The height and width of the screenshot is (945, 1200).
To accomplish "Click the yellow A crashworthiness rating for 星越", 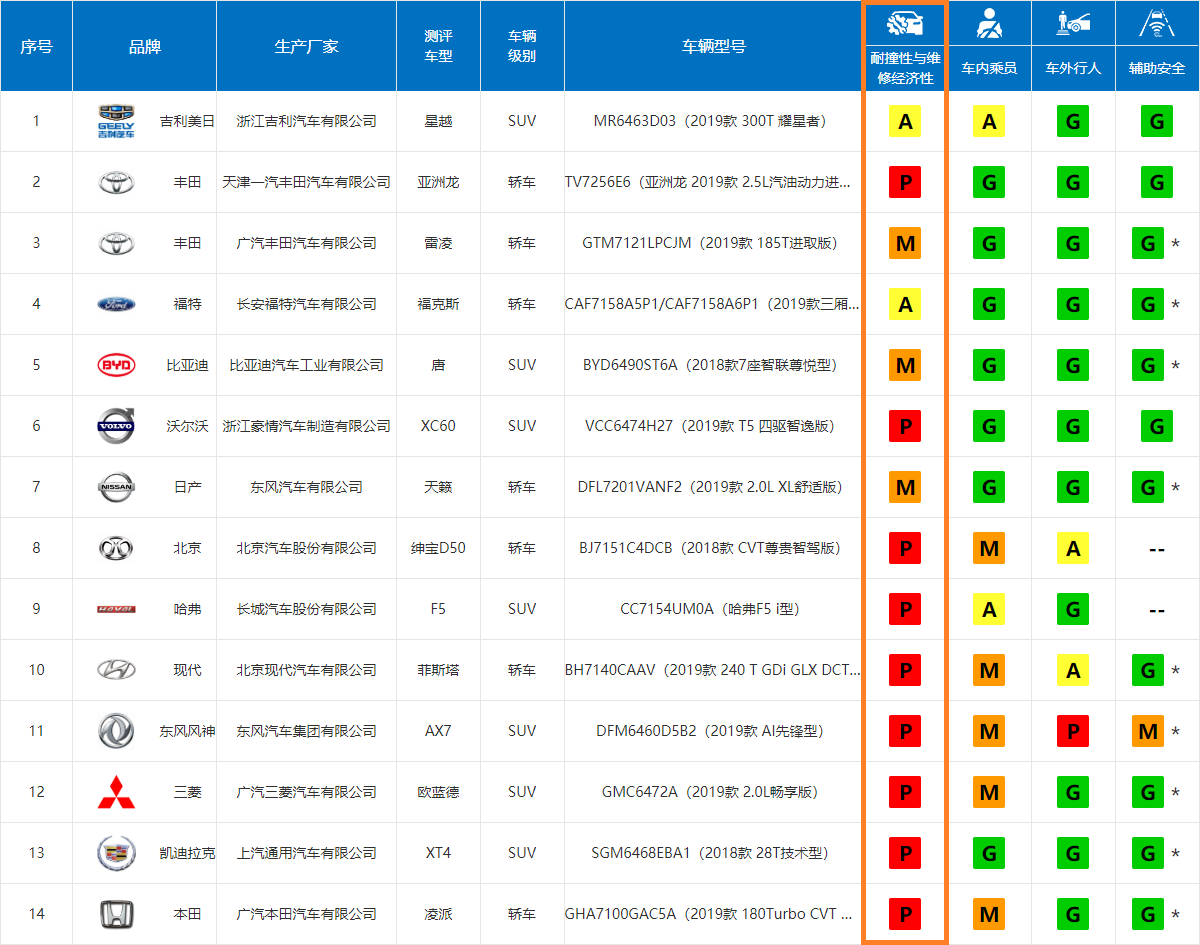I will coord(905,122).
